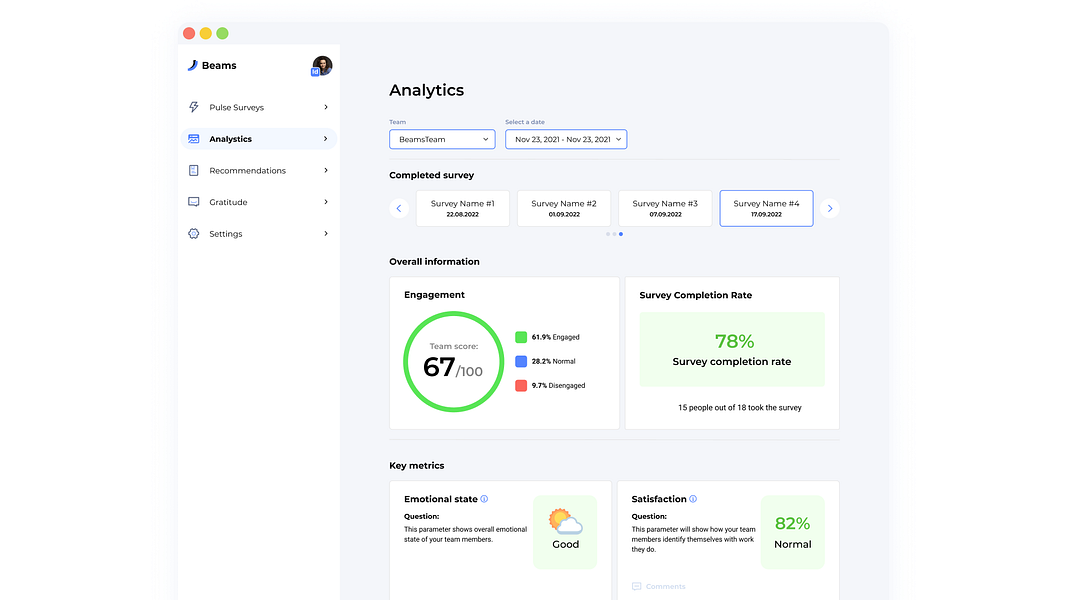Open the user profile avatar
The image size is (1067, 600).
322,66
